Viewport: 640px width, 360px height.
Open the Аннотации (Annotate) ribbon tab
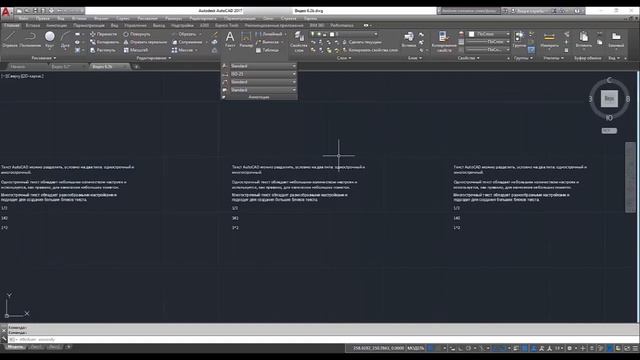pos(56,25)
